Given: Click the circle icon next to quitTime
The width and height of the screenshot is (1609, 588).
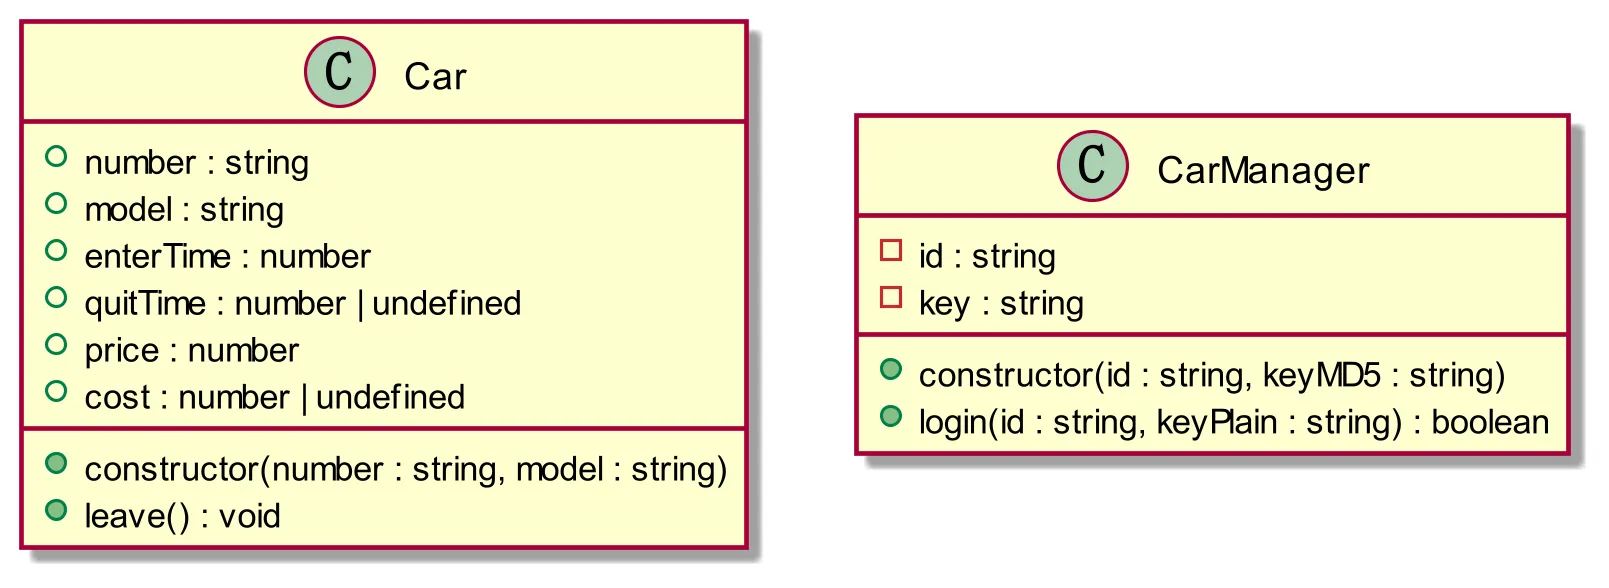Looking at the screenshot, I should point(56,298).
